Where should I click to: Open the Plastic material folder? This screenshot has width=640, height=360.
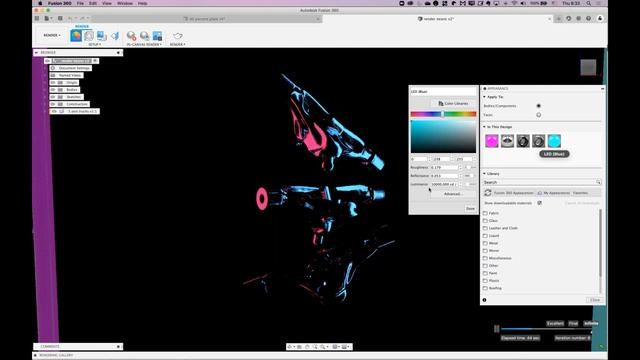click(491, 280)
